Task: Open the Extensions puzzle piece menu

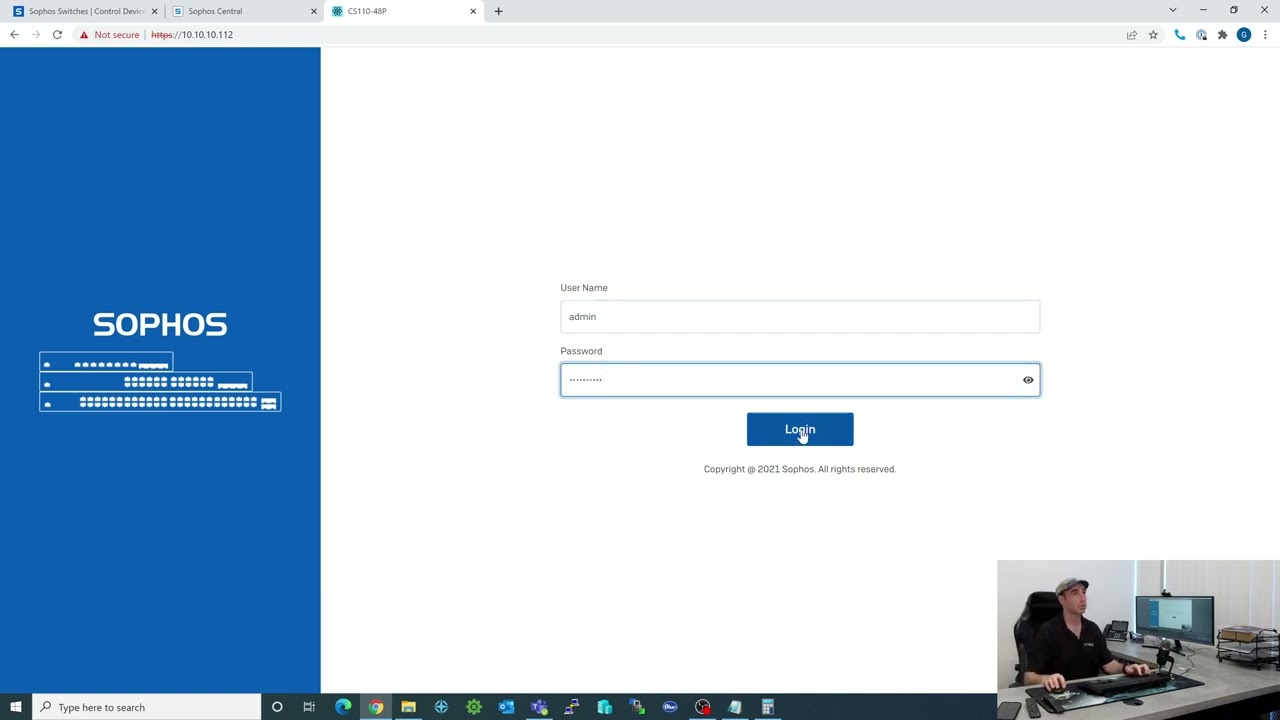Action: 1222,35
